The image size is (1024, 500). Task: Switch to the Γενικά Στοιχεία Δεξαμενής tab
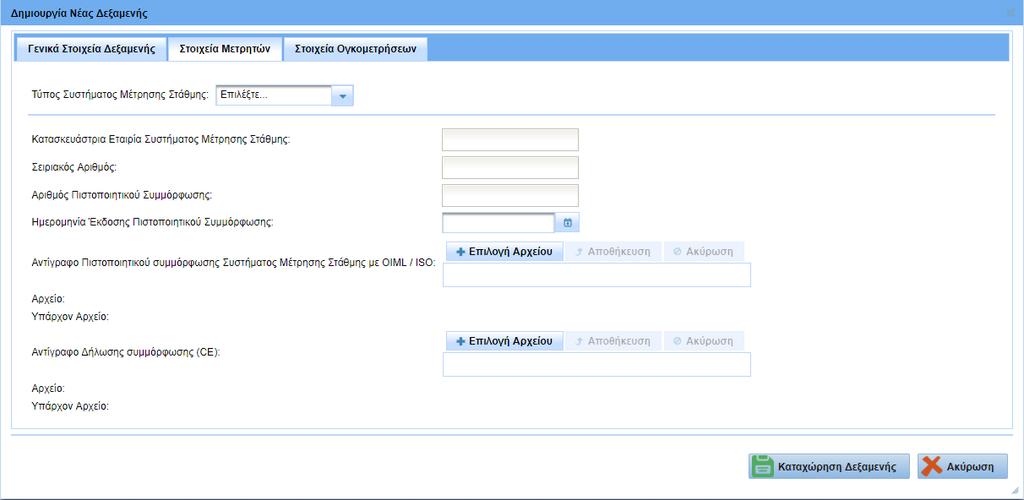[91, 49]
